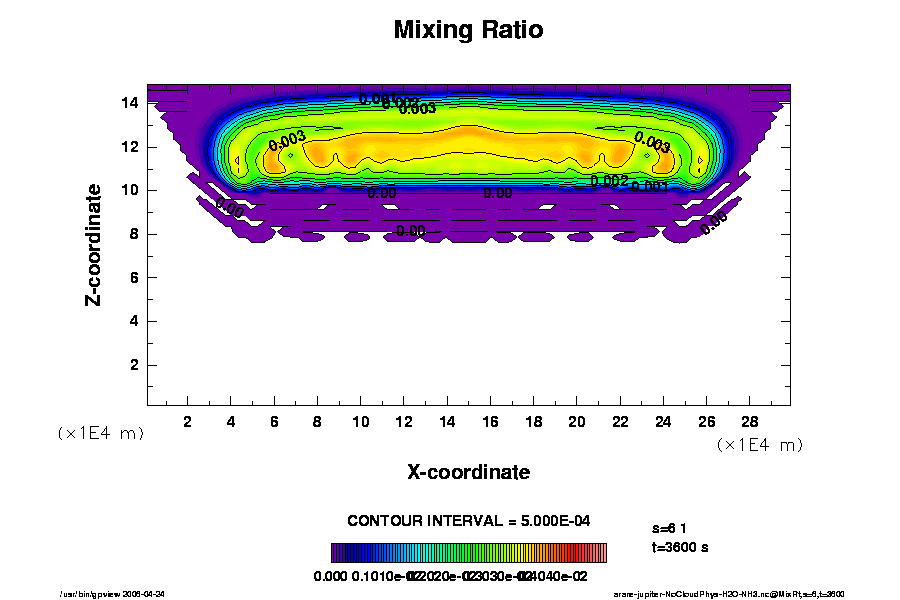
Task: Click the s=6 1 label
Action: pyautogui.click(x=669, y=527)
